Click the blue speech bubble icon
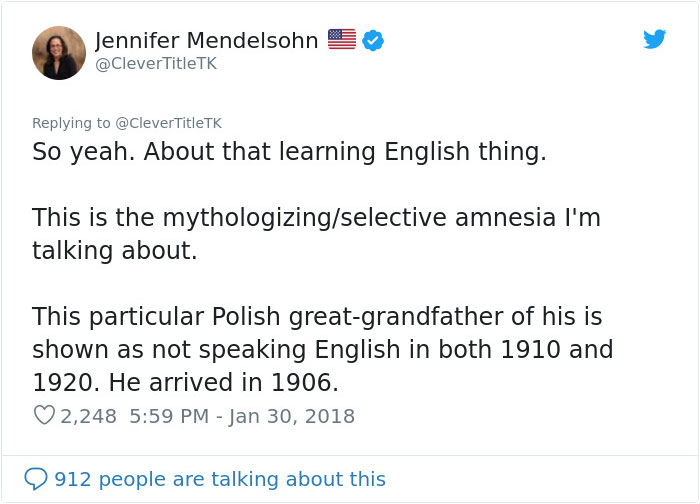700x504 pixels. [x=35, y=479]
